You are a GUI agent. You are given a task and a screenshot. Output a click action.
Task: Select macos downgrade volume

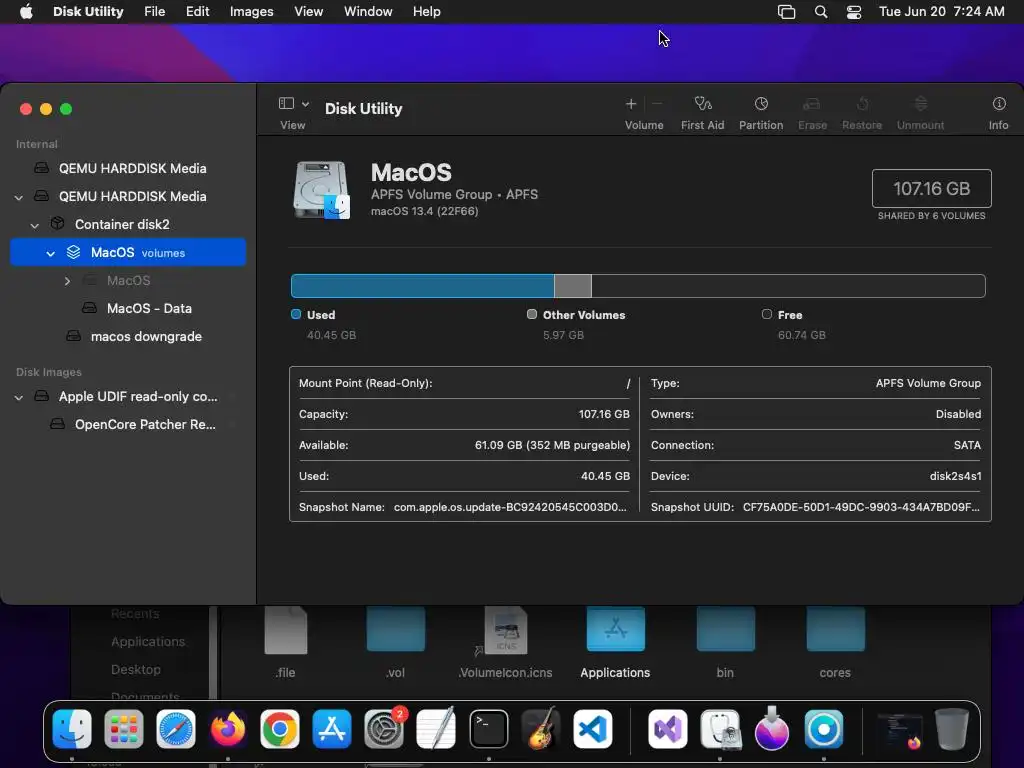[128, 336]
